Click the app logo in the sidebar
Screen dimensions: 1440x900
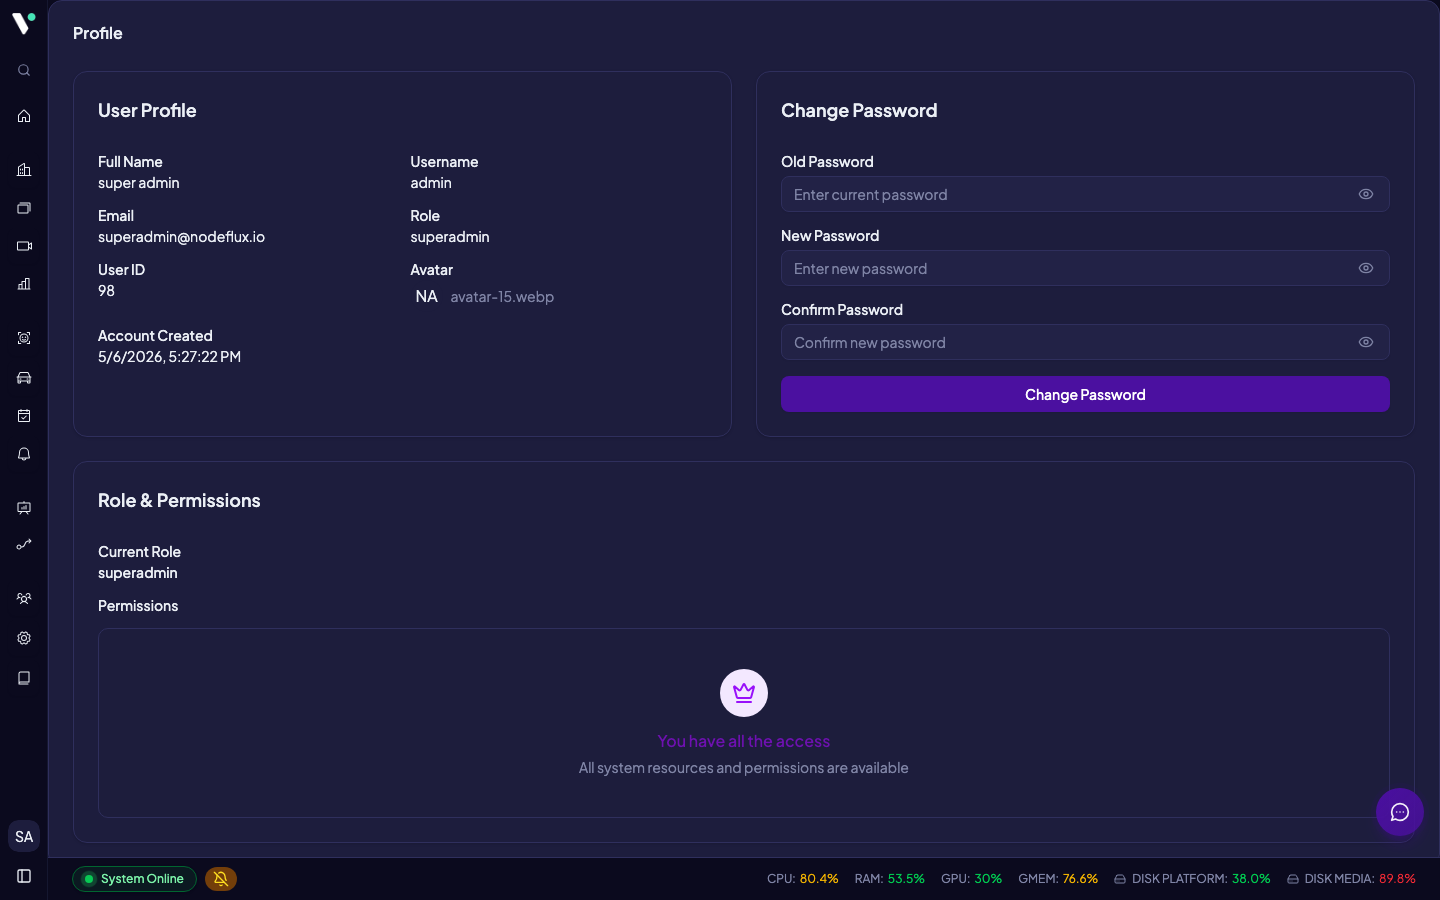pos(24,23)
